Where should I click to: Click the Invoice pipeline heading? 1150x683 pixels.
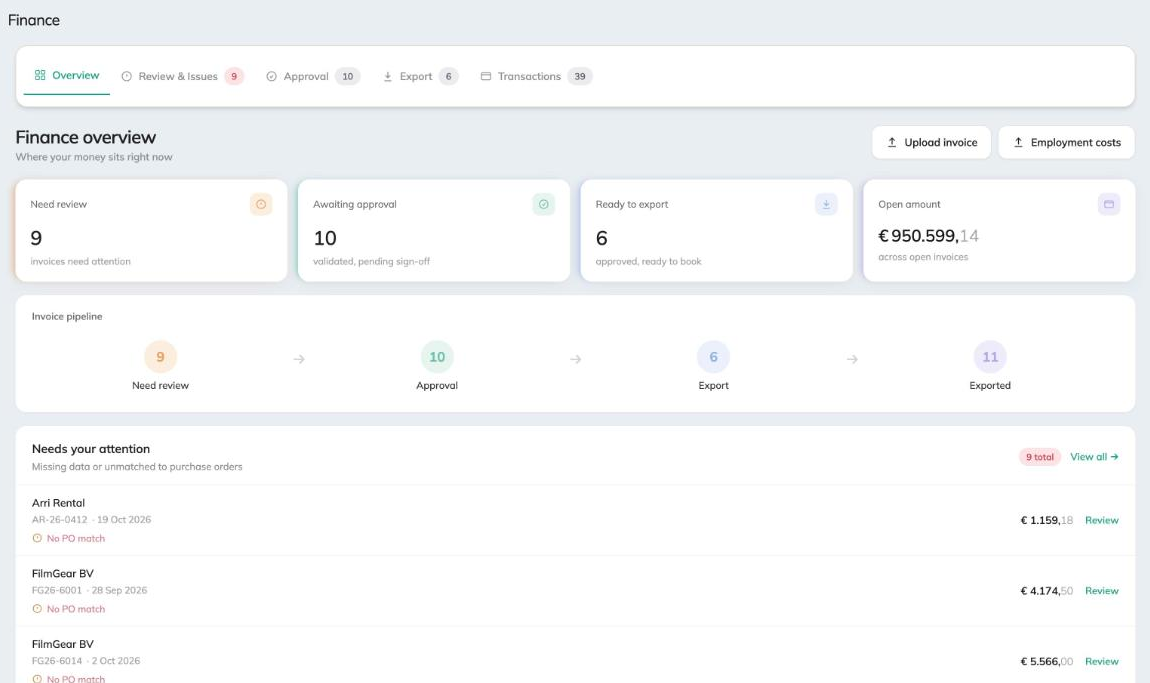pos(67,316)
